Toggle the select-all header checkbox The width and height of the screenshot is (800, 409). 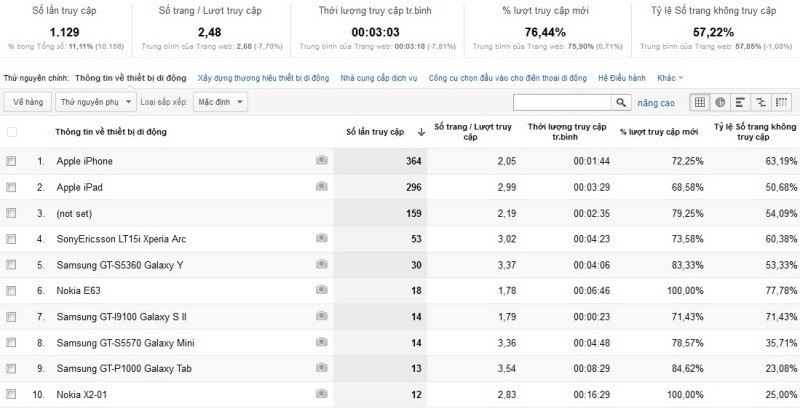click(12, 132)
